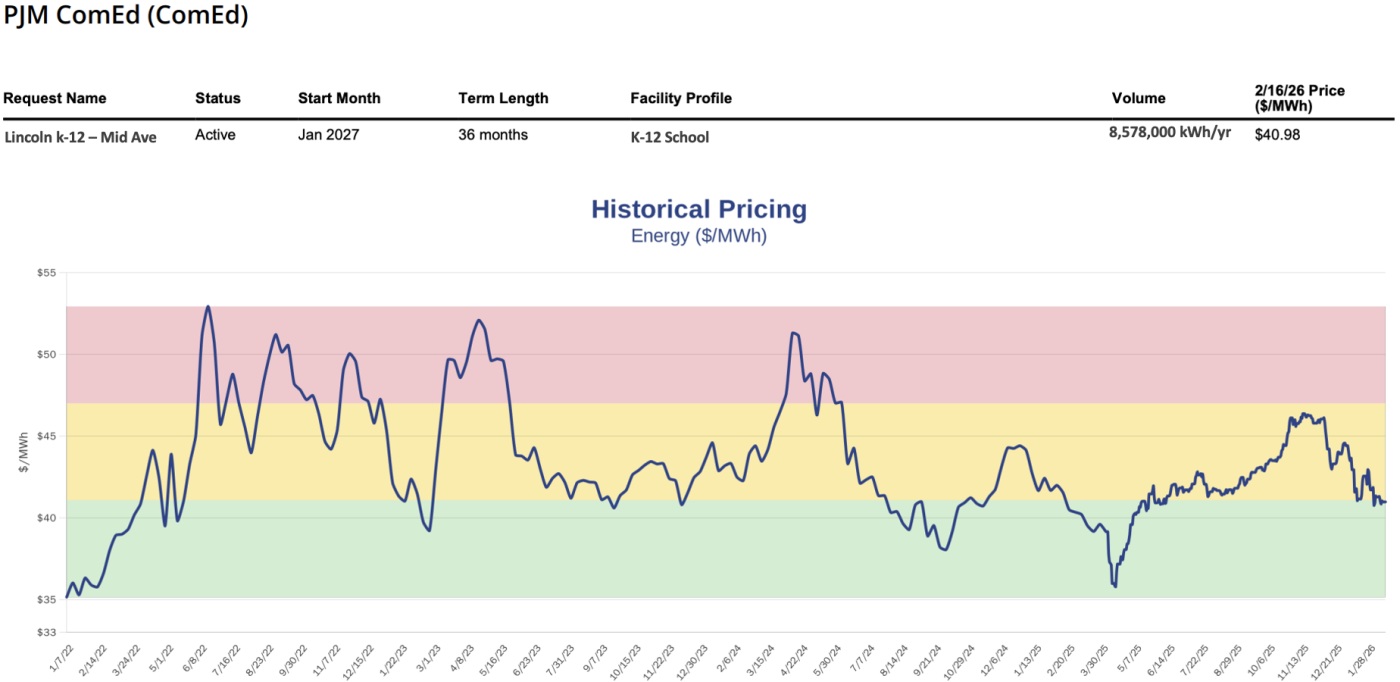Click the Term Length column header
1400x682 pixels.
[503, 98]
